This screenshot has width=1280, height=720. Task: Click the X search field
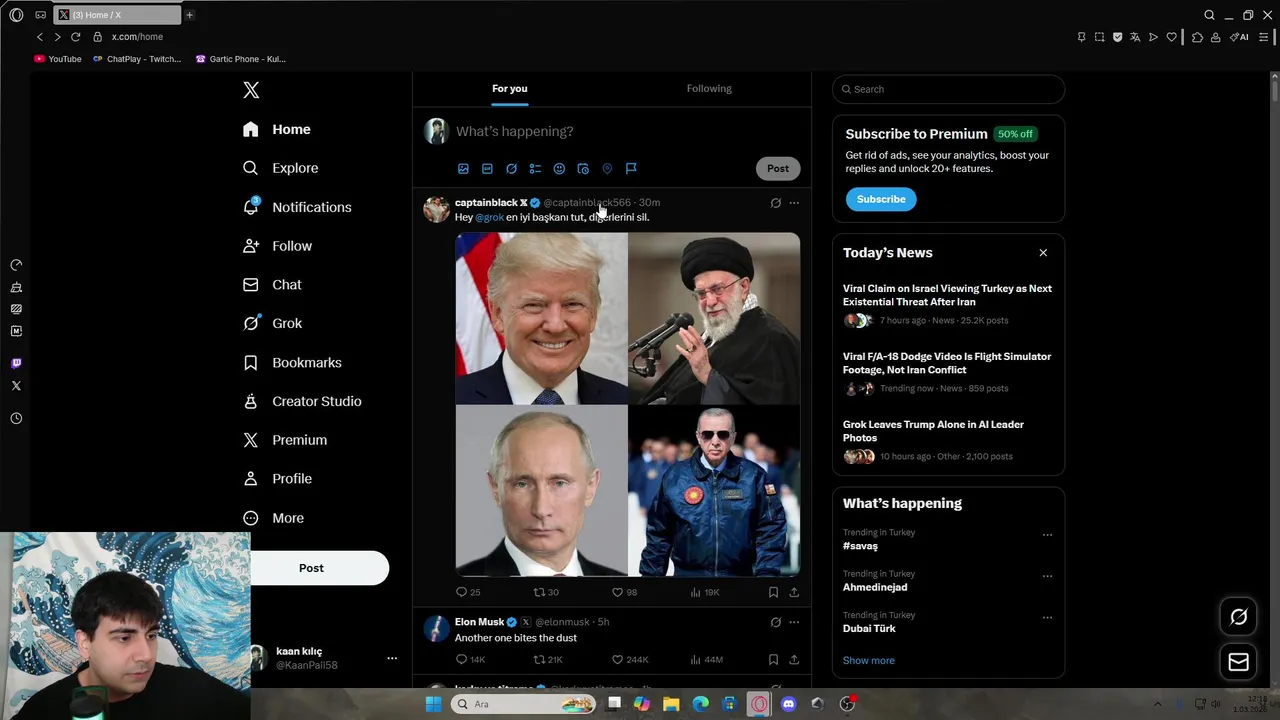pos(948,89)
